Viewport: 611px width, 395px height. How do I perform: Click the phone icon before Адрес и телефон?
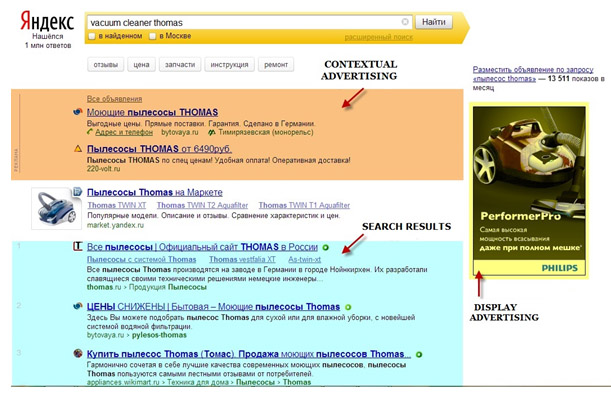click(90, 132)
